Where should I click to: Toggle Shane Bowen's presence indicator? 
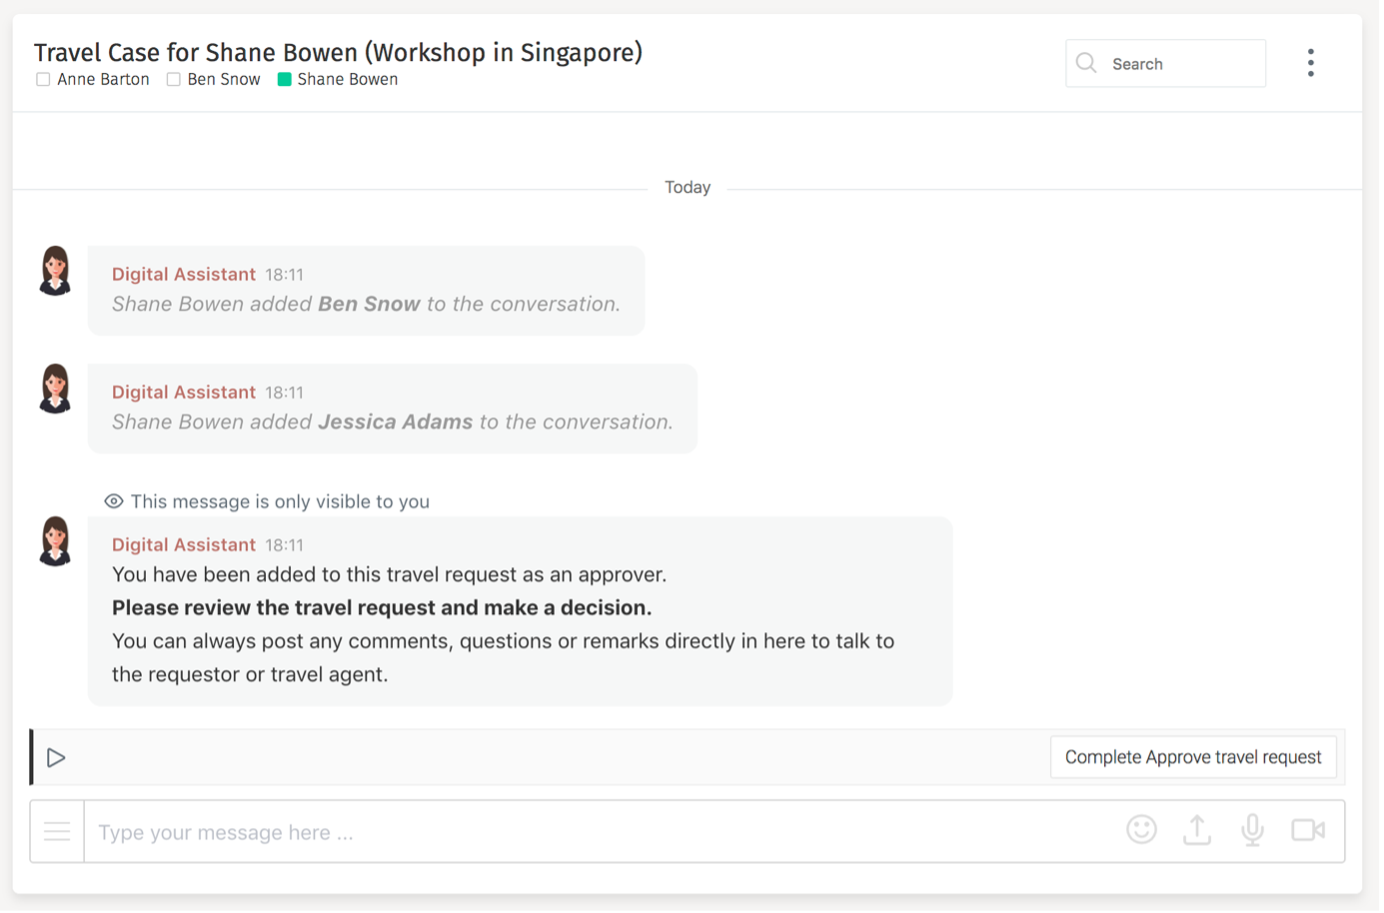coord(286,79)
